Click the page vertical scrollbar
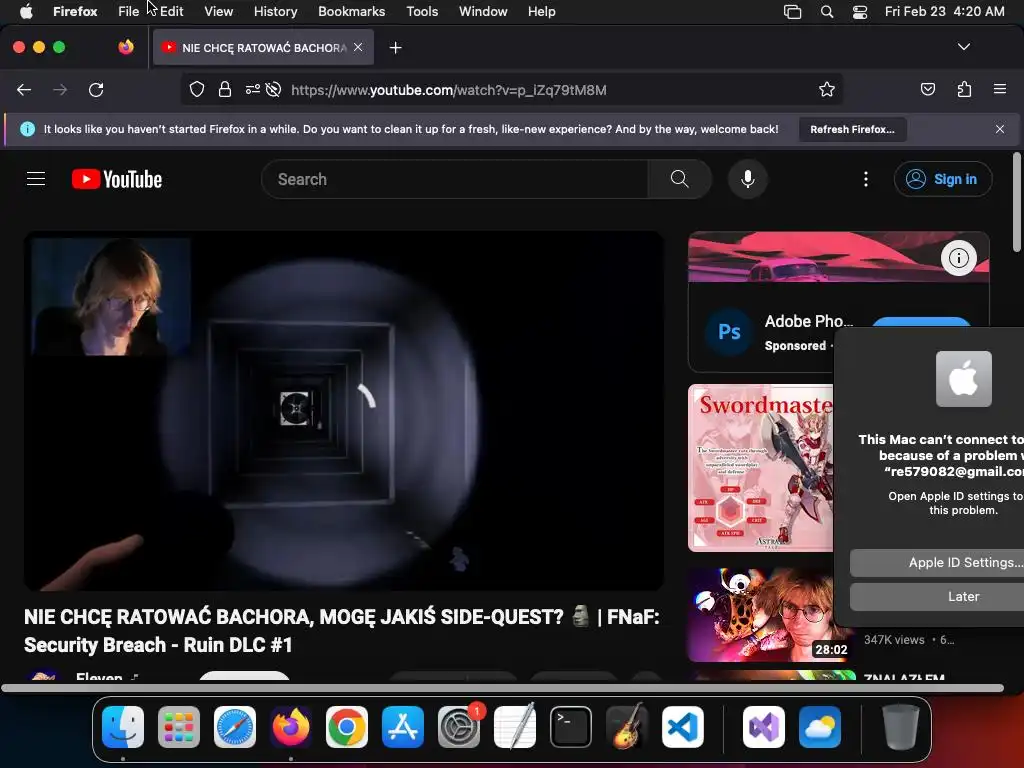The width and height of the screenshot is (1024, 768). point(1016,202)
